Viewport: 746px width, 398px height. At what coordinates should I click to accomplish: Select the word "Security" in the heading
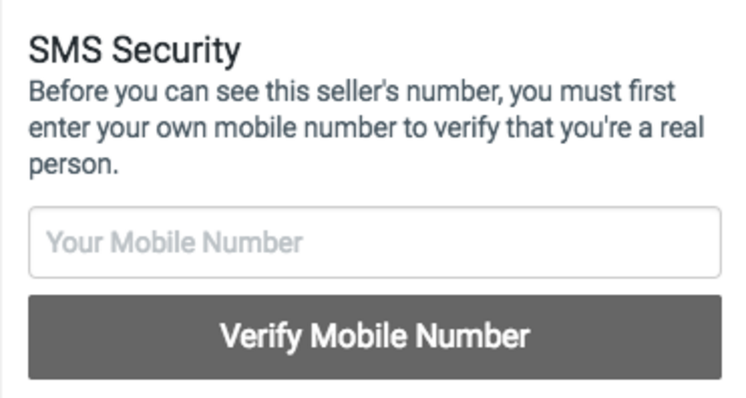tap(176, 50)
